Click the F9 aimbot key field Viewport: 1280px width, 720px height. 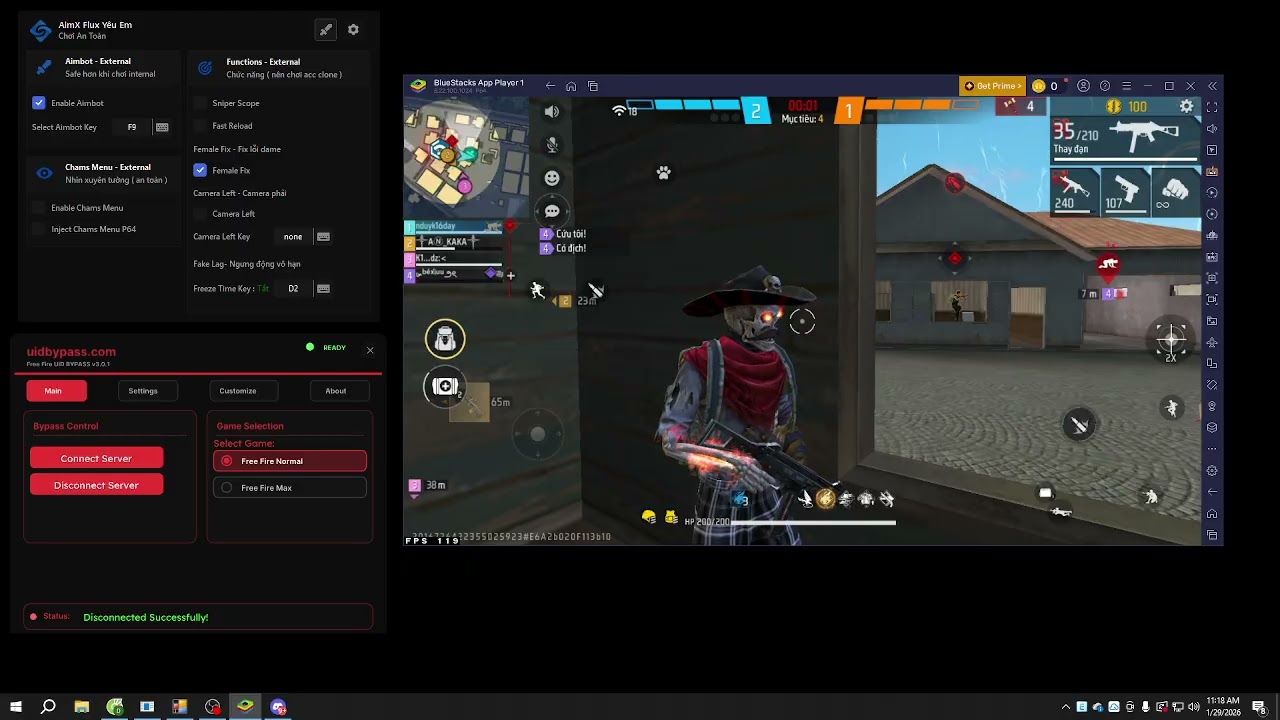point(132,127)
